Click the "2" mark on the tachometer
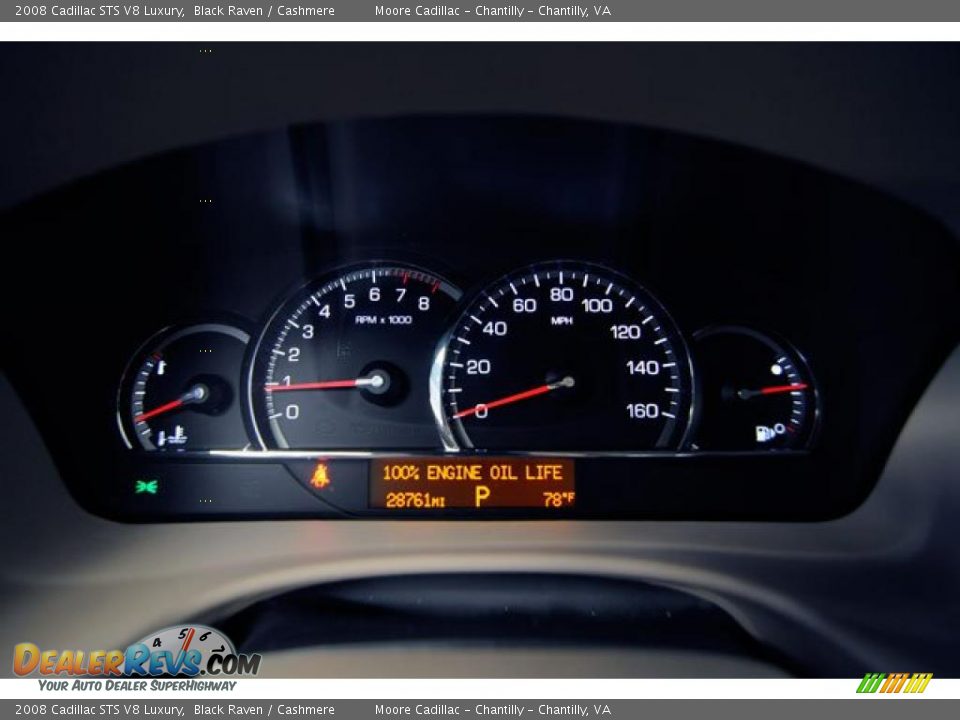Screen dimensions: 960x720 (294, 354)
